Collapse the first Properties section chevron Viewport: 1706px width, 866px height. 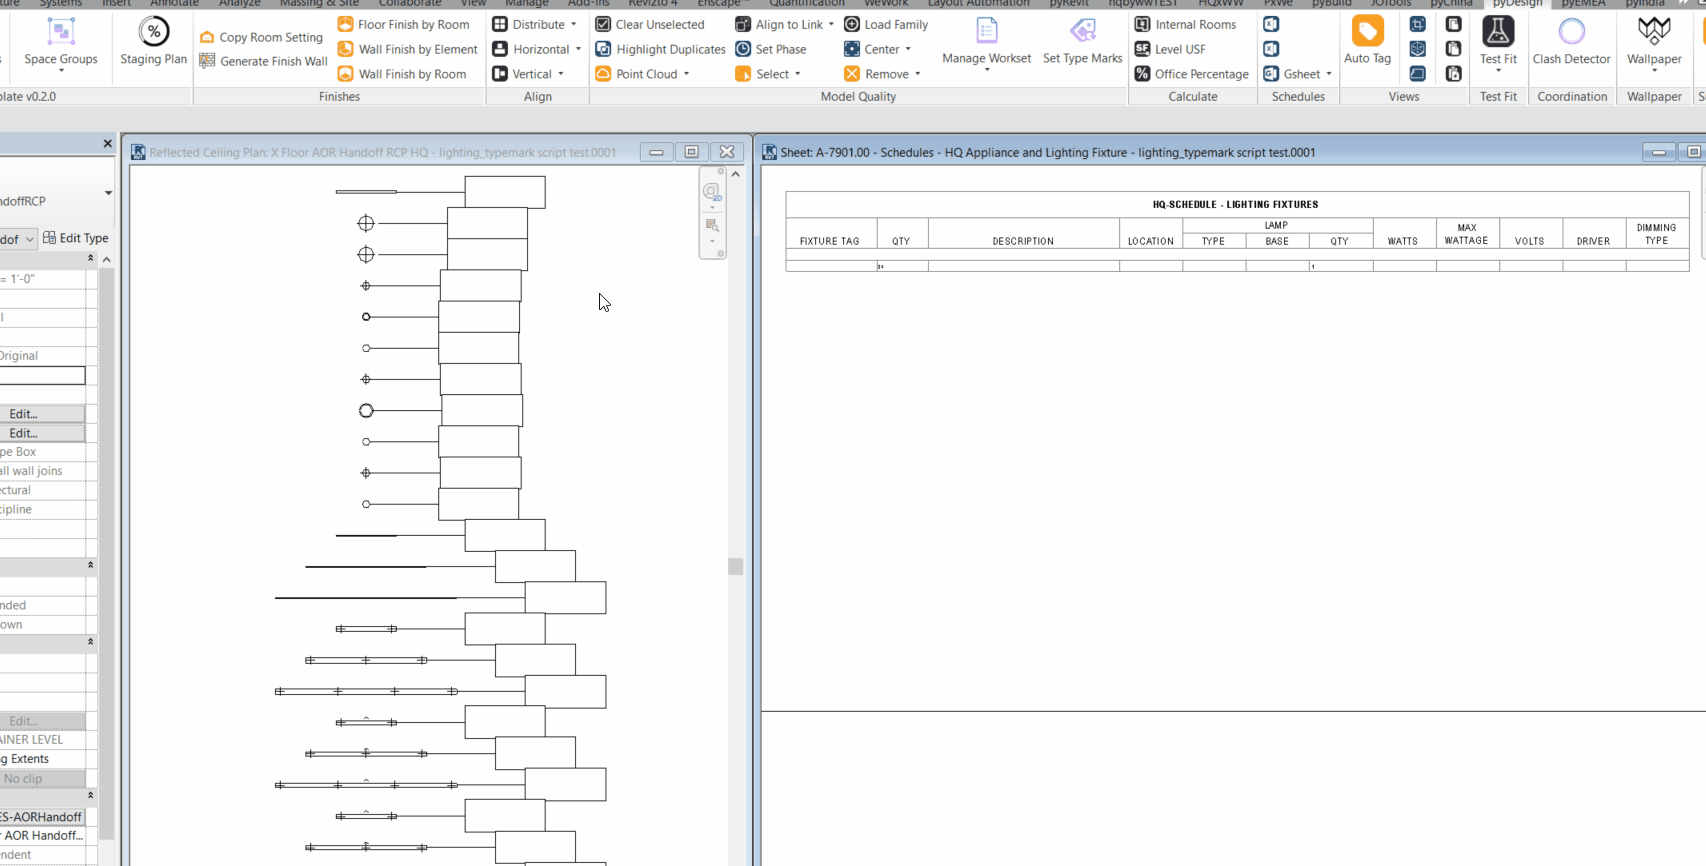pyautogui.click(x=90, y=258)
